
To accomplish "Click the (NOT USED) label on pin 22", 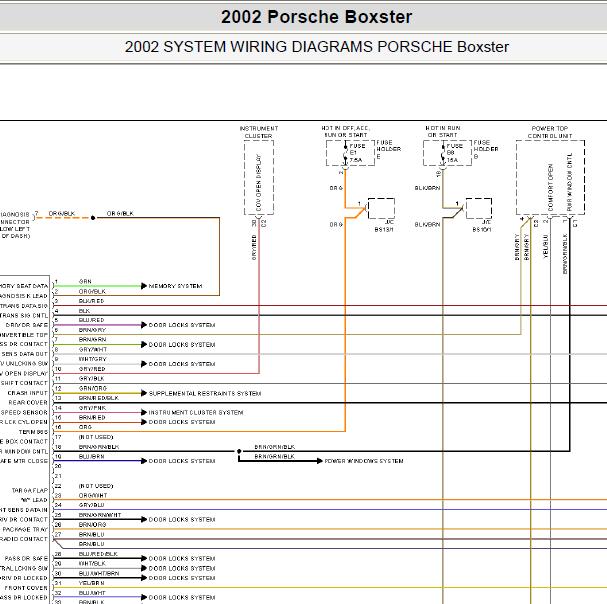I will (x=96, y=486).
